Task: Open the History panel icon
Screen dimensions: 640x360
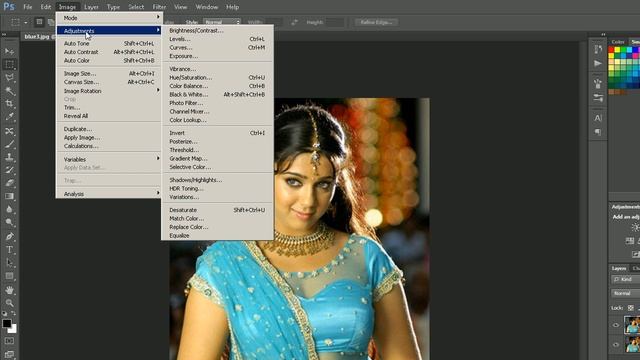Action: [598, 50]
